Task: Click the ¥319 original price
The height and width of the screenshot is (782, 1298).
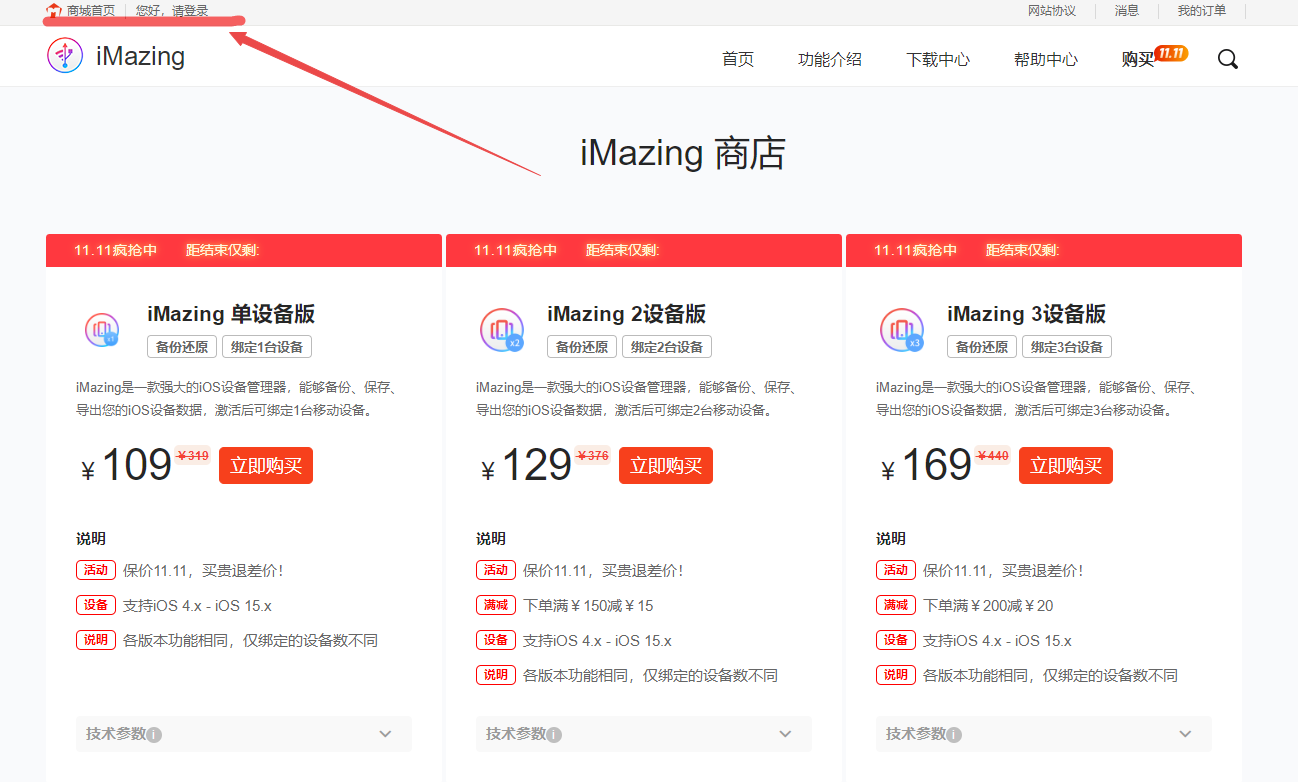Action: point(192,456)
